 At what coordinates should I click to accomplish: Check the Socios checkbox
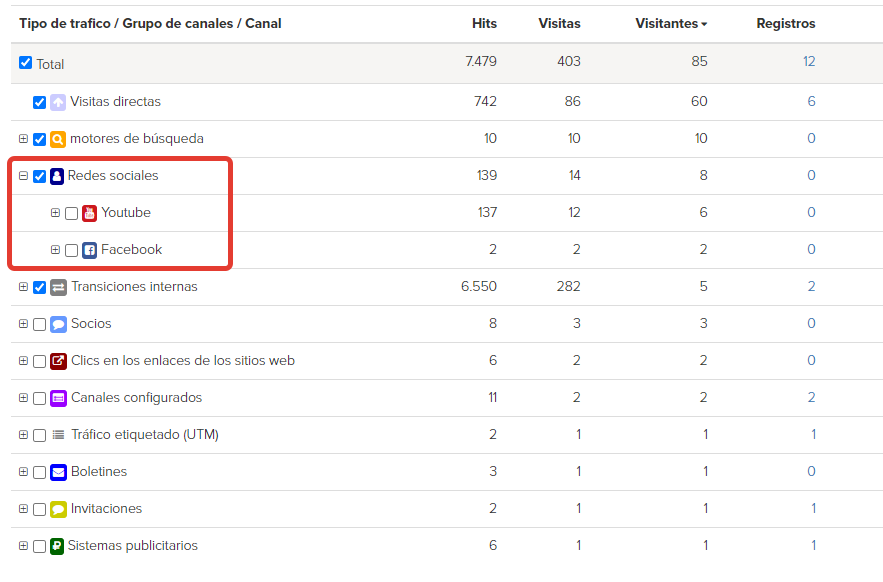(x=39, y=325)
